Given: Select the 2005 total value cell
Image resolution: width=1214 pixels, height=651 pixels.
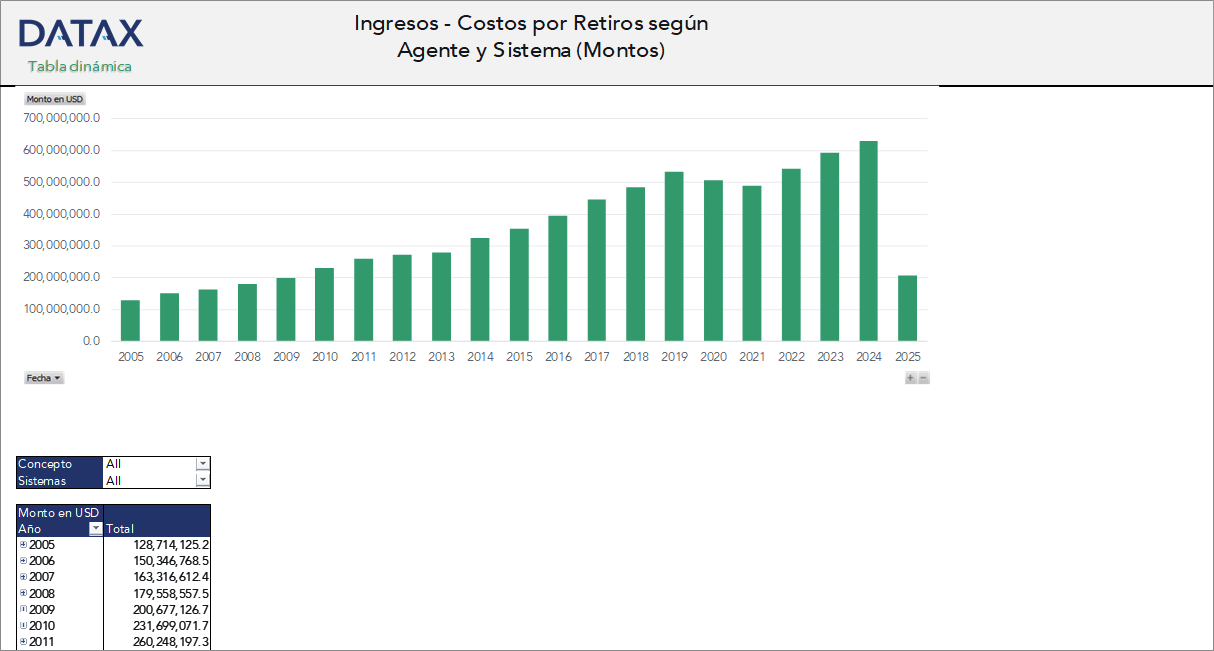Looking at the screenshot, I should pos(170,545).
